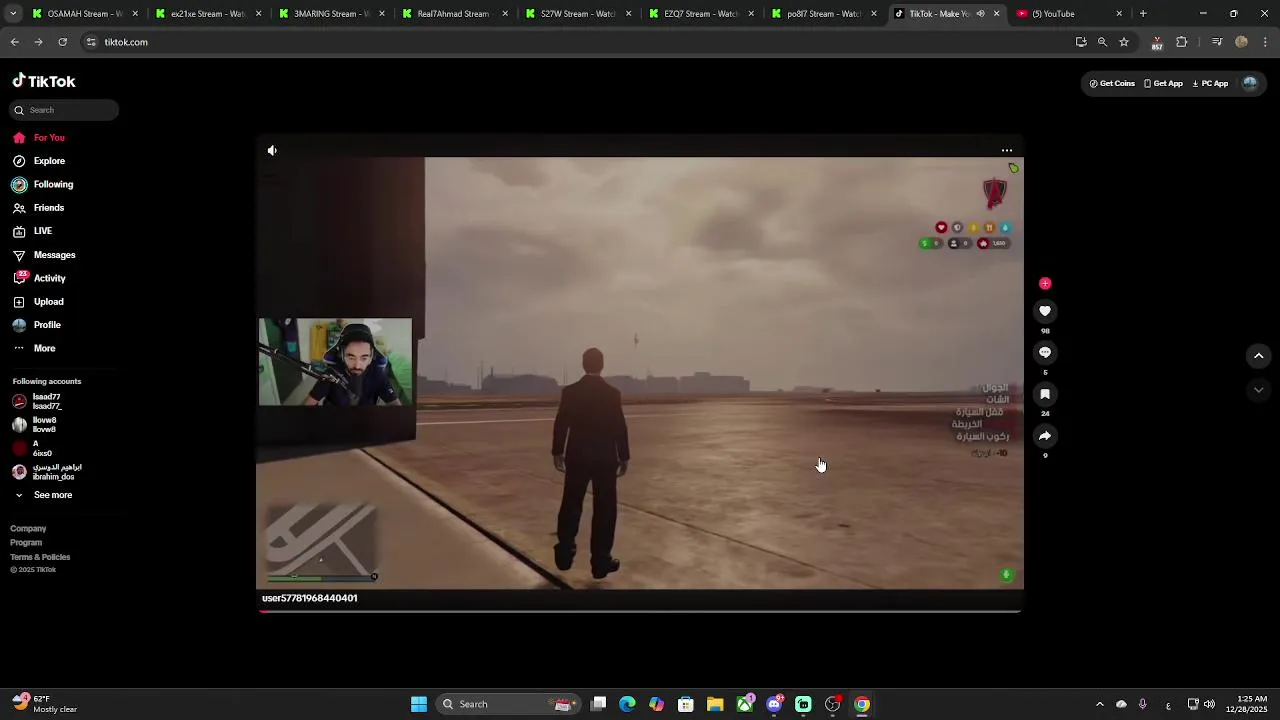Open uploader name user5778196844​0401
Screen dimensions: 1280x720
tap(309, 598)
